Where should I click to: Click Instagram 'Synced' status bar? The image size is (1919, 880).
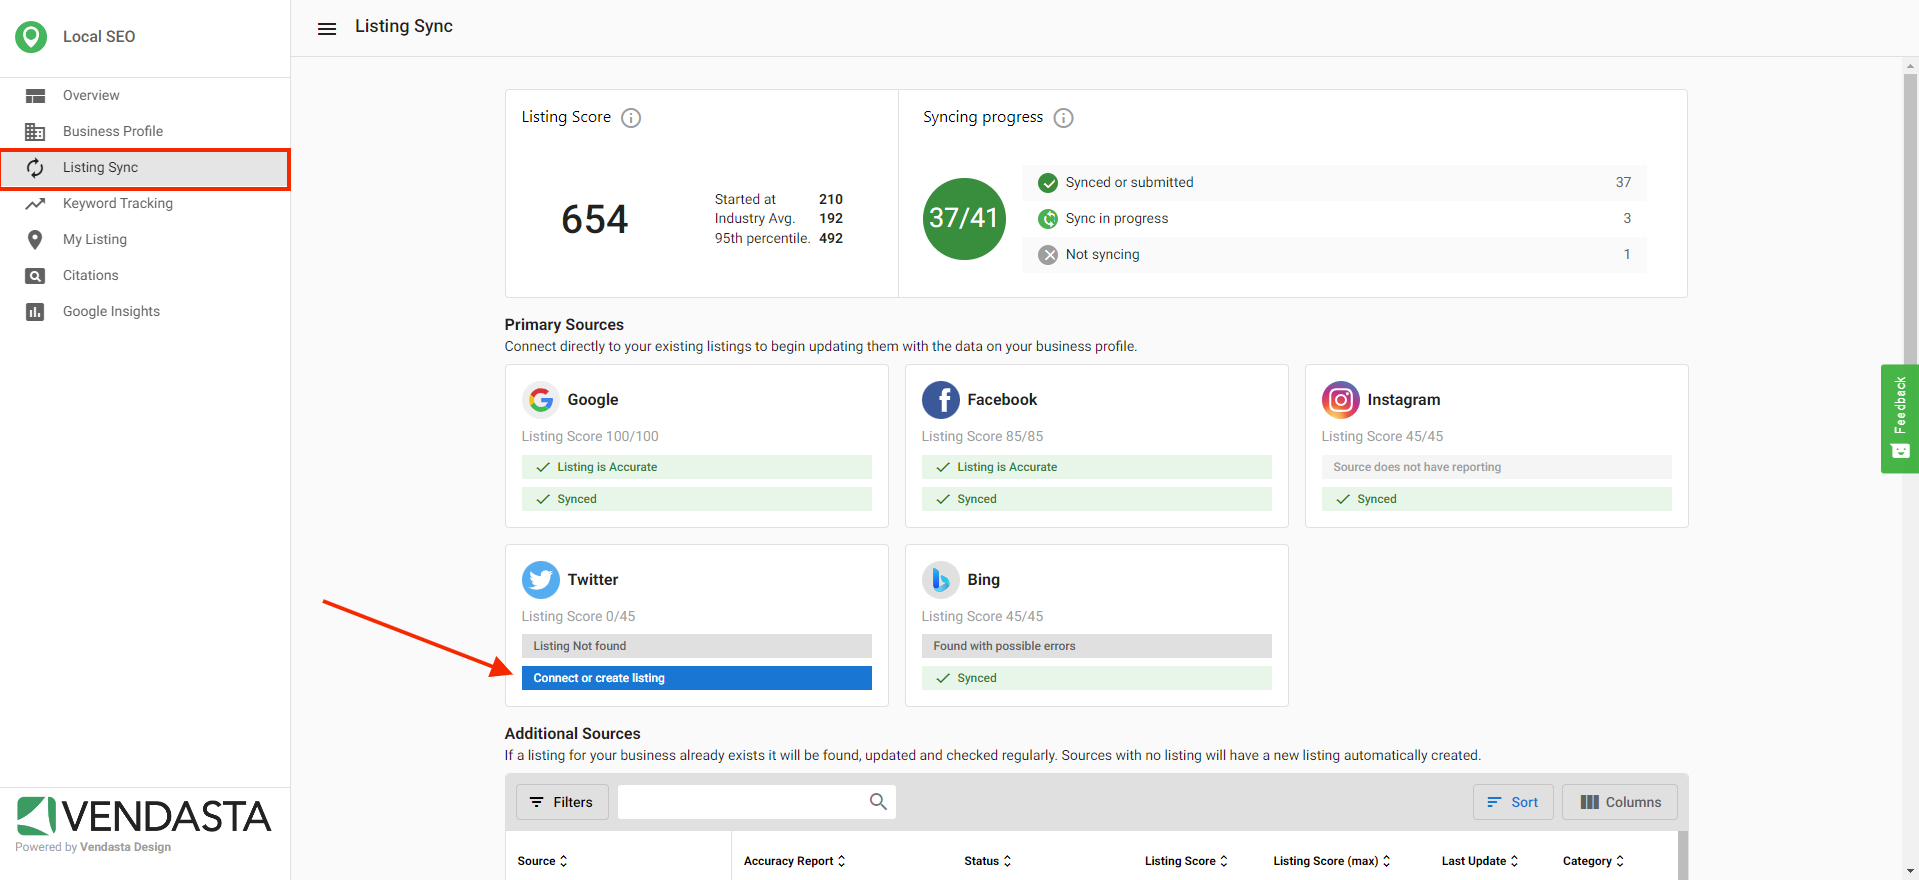point(1497,499)
